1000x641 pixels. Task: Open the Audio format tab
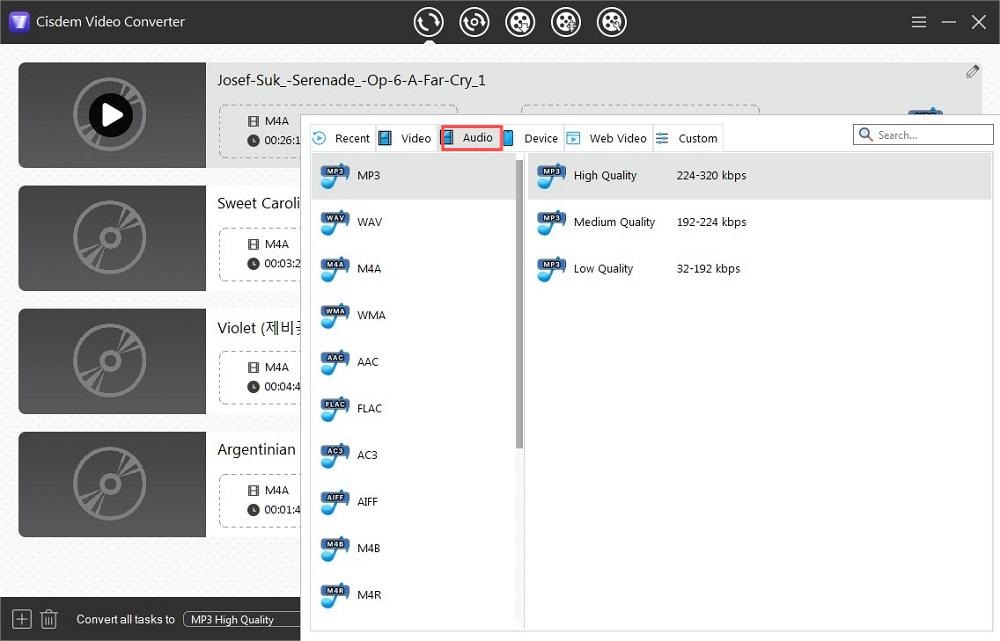click(x=471, y=138)
